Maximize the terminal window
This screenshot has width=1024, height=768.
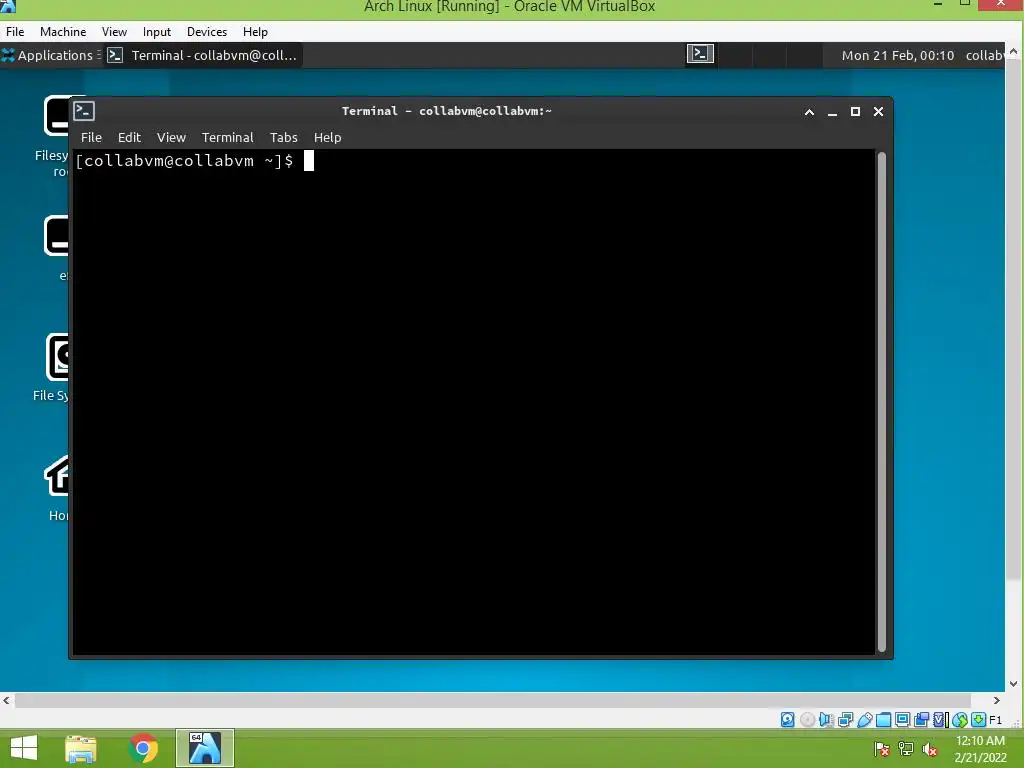[x=855, y=112]
